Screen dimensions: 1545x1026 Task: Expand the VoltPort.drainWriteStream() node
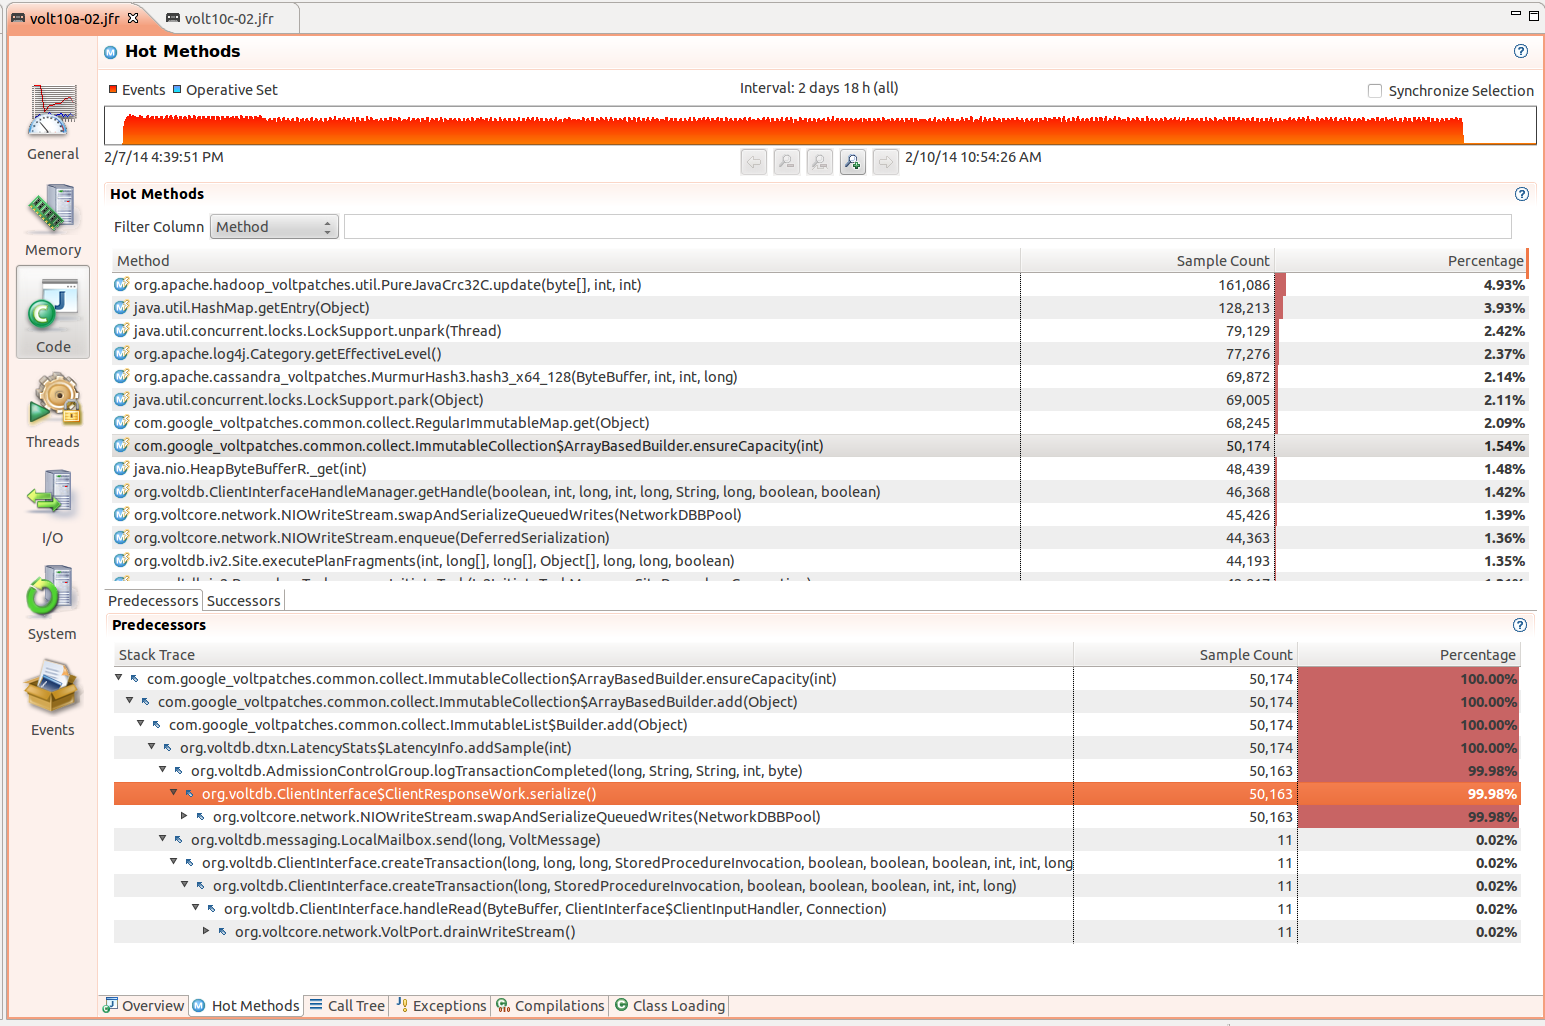click(x=207, y=931)
